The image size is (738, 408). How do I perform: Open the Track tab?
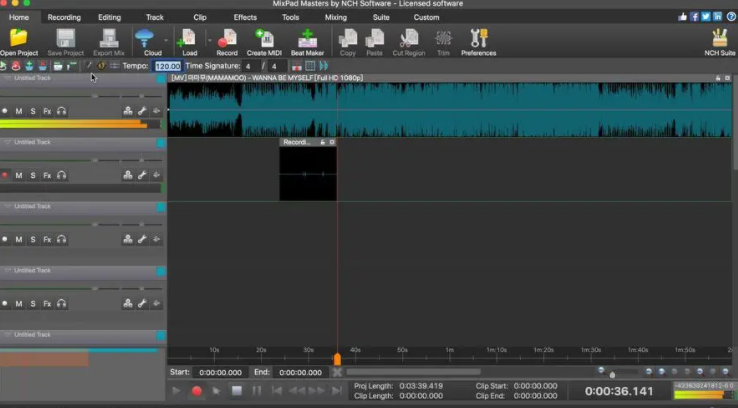(154, 17)
